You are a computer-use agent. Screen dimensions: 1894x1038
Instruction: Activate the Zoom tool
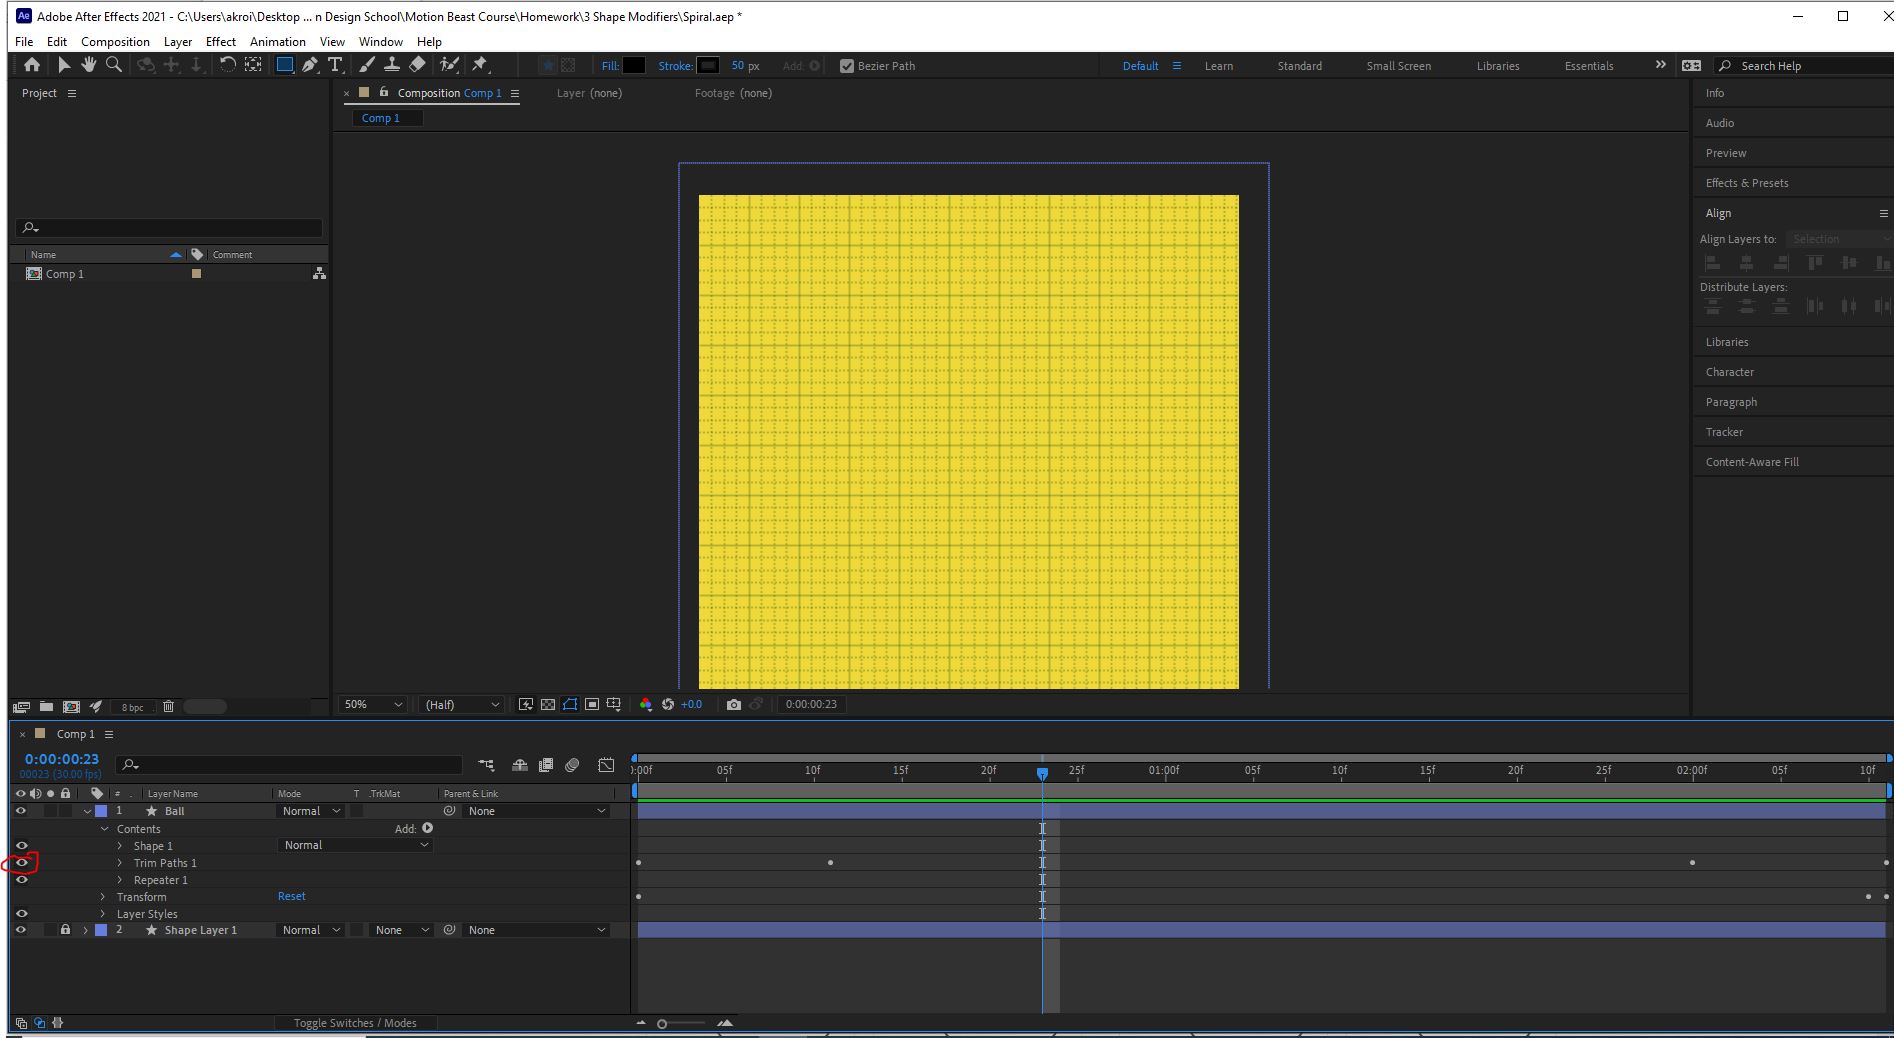[114, 65]
